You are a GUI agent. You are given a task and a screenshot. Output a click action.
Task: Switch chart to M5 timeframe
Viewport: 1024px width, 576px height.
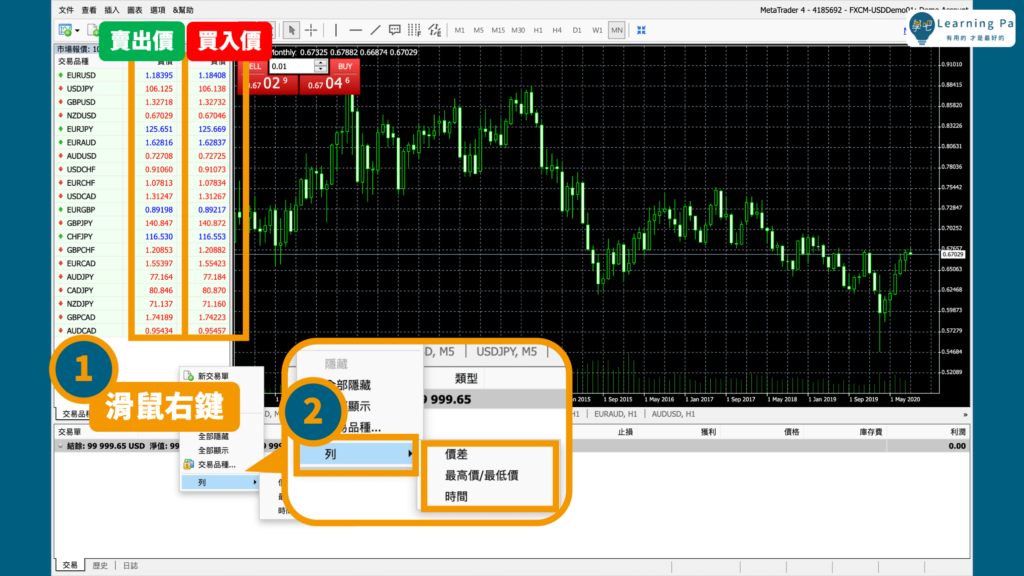click(x=479, y=30)
